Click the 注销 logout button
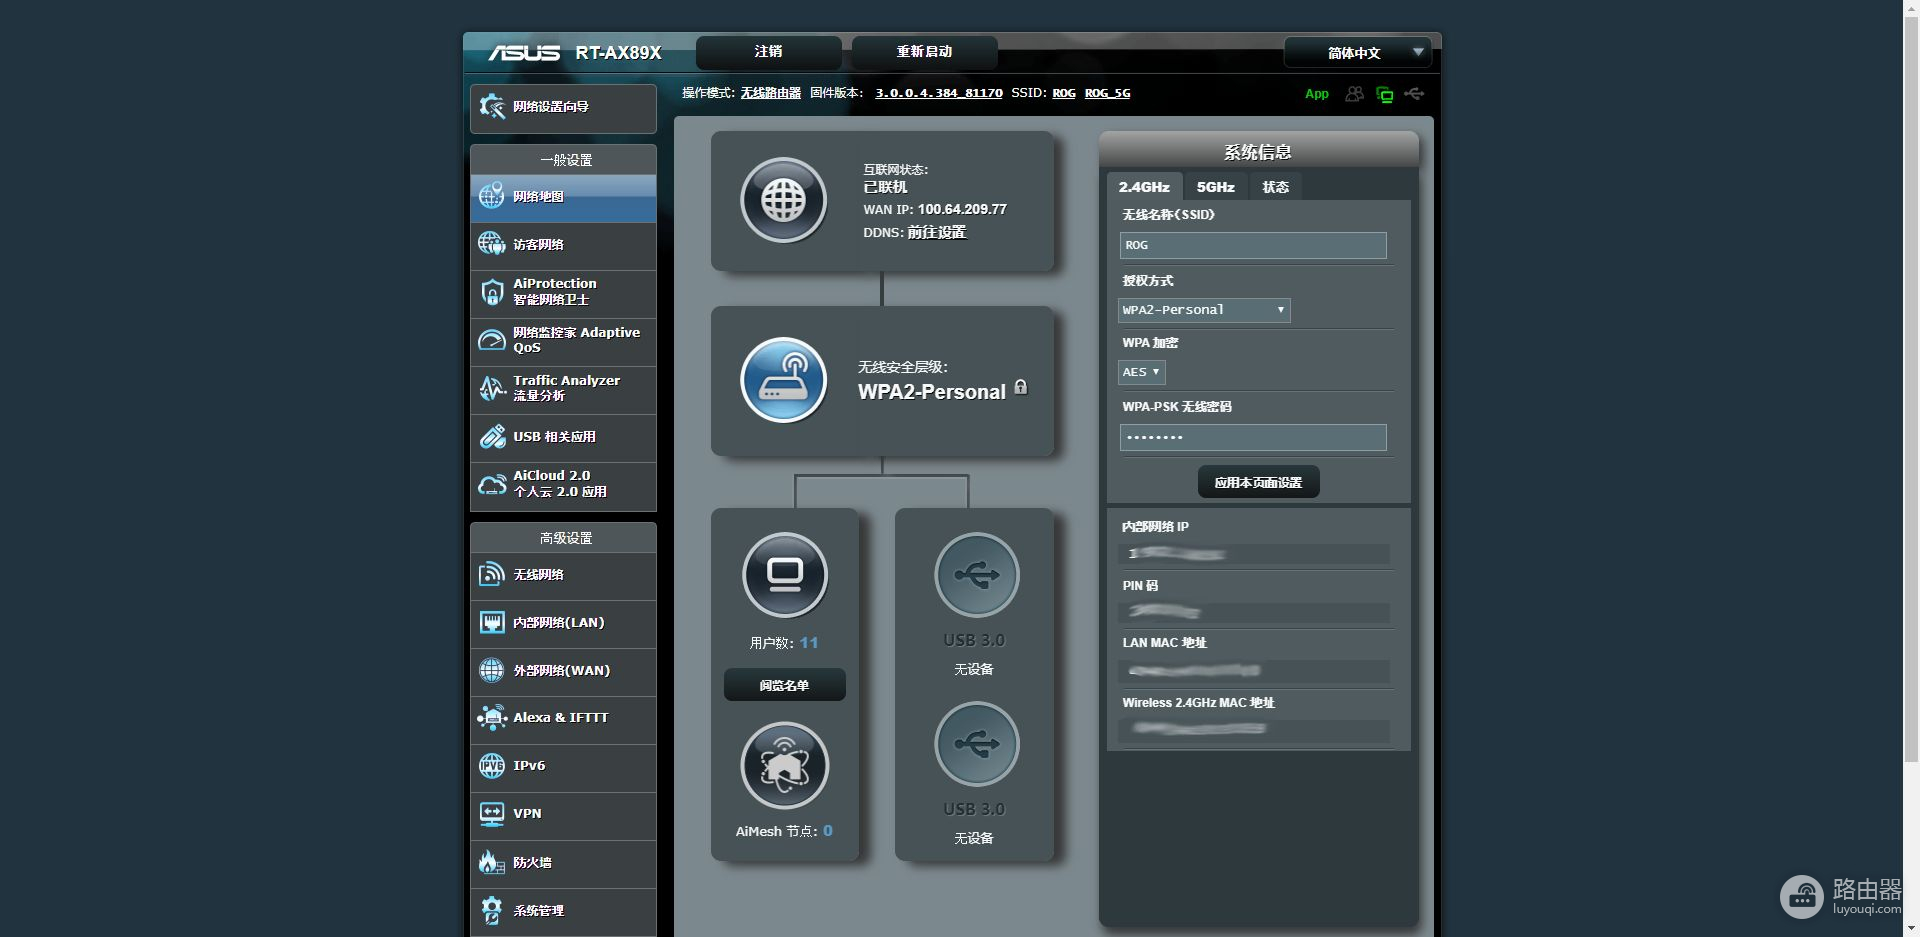The image size is (1920, 937). (768, 52)
